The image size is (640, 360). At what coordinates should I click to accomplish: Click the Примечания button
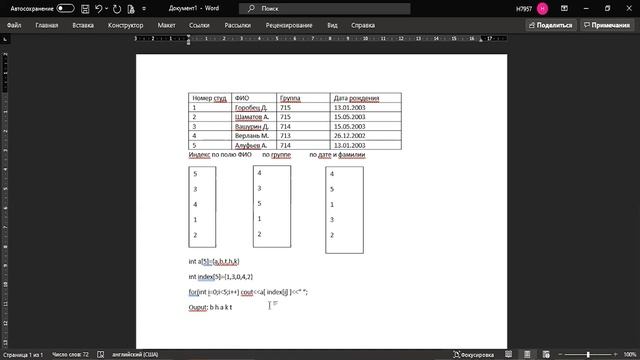(x=607, y=25)
